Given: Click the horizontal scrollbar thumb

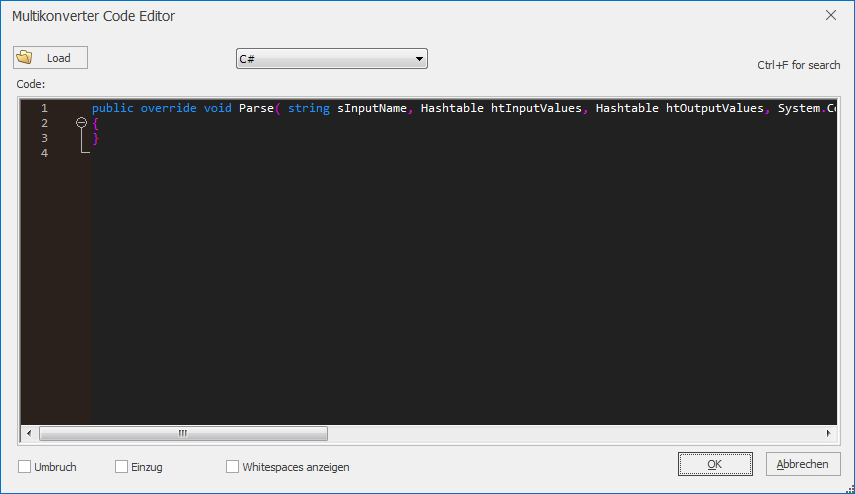Looking at the screenshot, I should (x=183, y=433).
